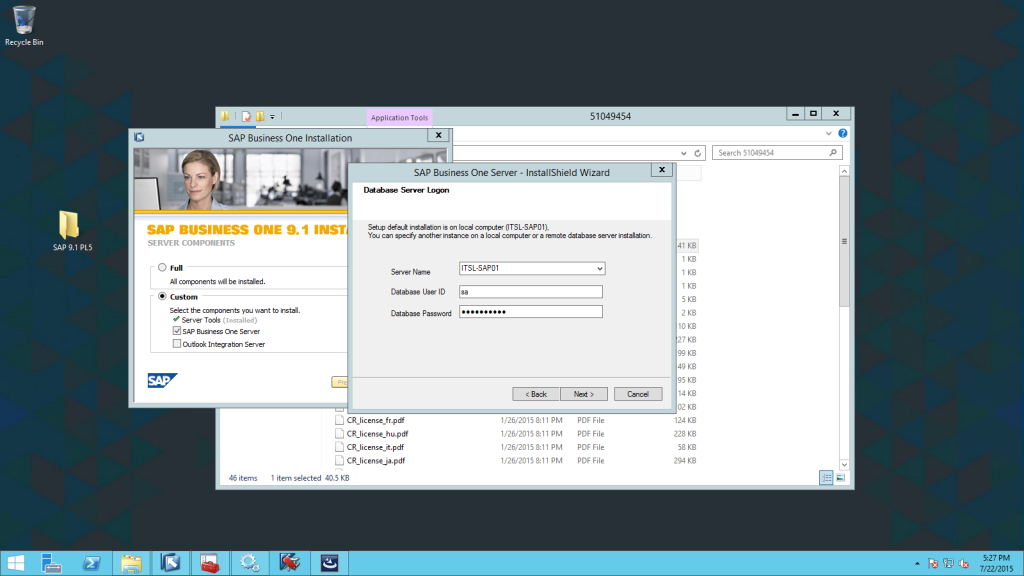Viewport: 1024px width, 576px height.
Task: Click the Database User ID field
Action: [530, 292]
